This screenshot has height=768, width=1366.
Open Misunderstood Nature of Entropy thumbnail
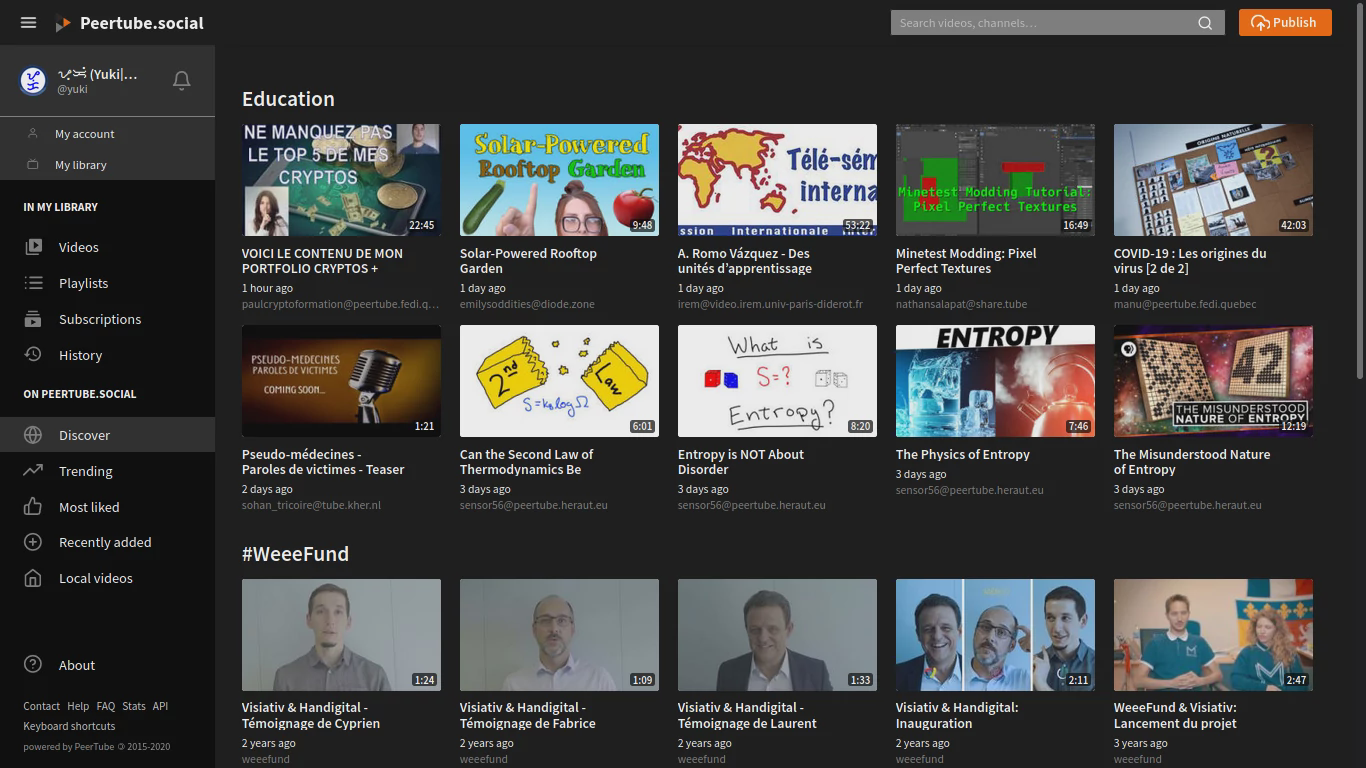[1213, 381]
